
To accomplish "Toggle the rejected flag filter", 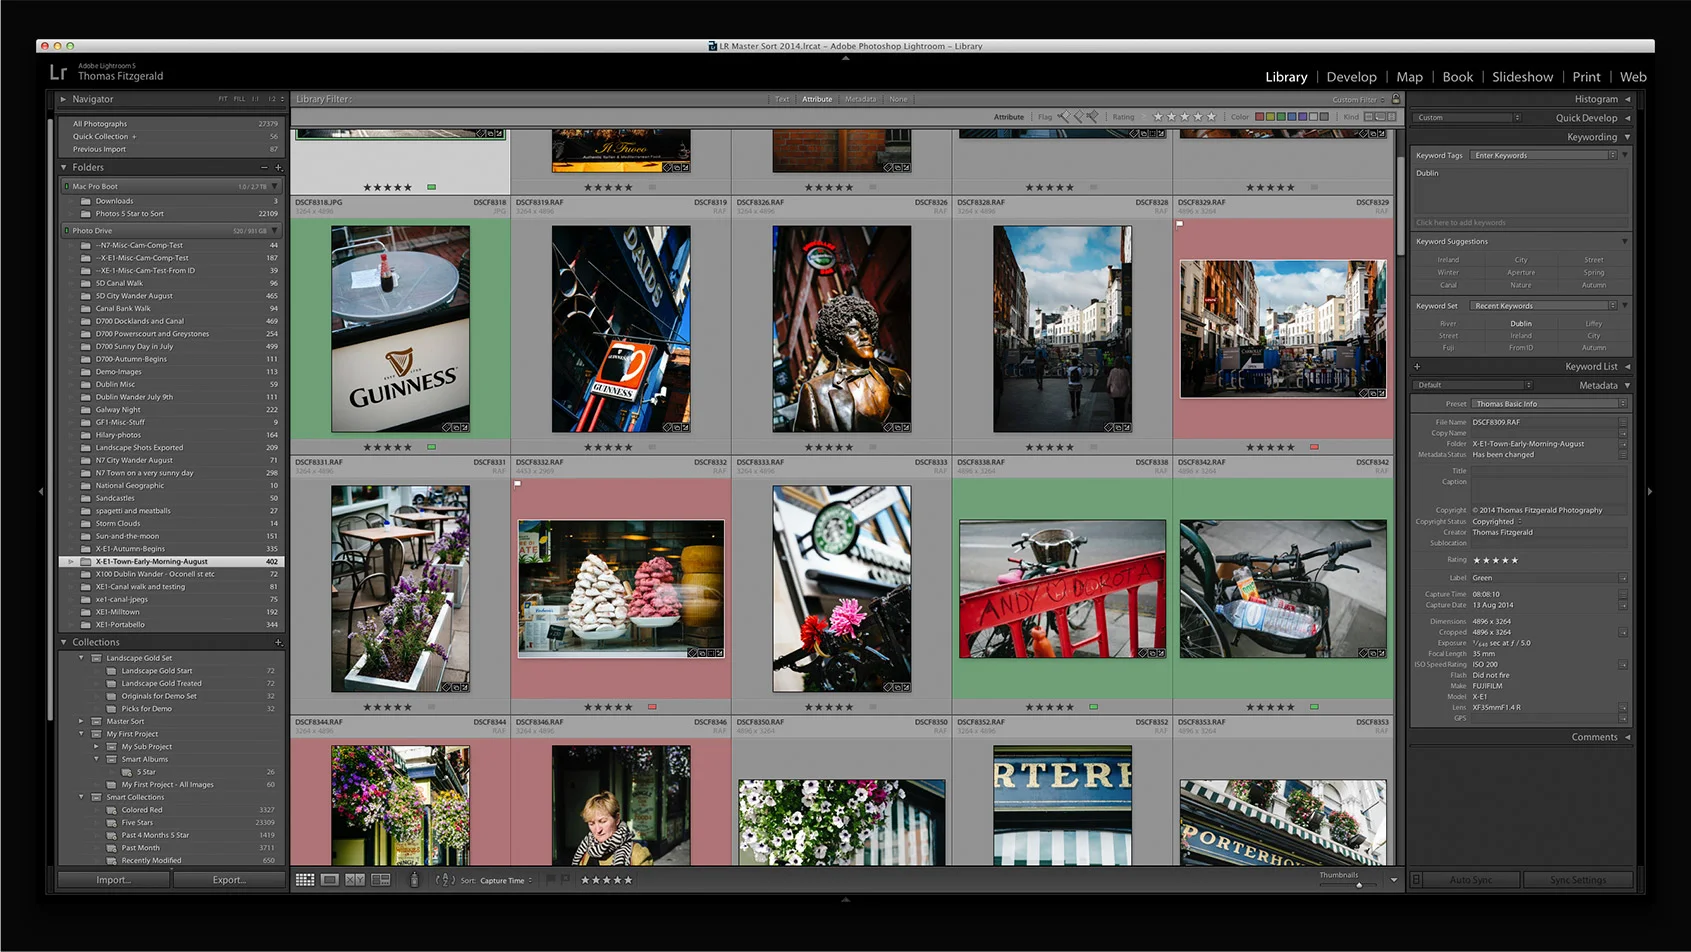I will pos(1093,116).
